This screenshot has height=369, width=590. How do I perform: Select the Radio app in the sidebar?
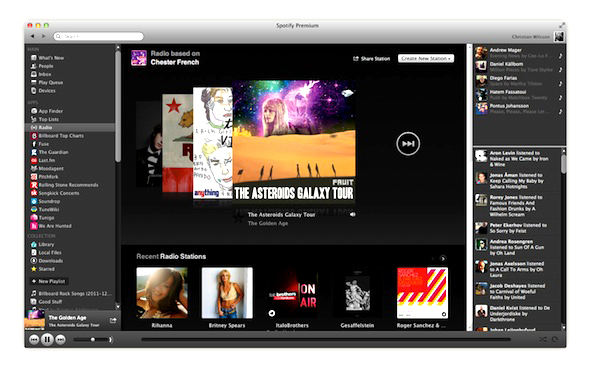(70, 128)
